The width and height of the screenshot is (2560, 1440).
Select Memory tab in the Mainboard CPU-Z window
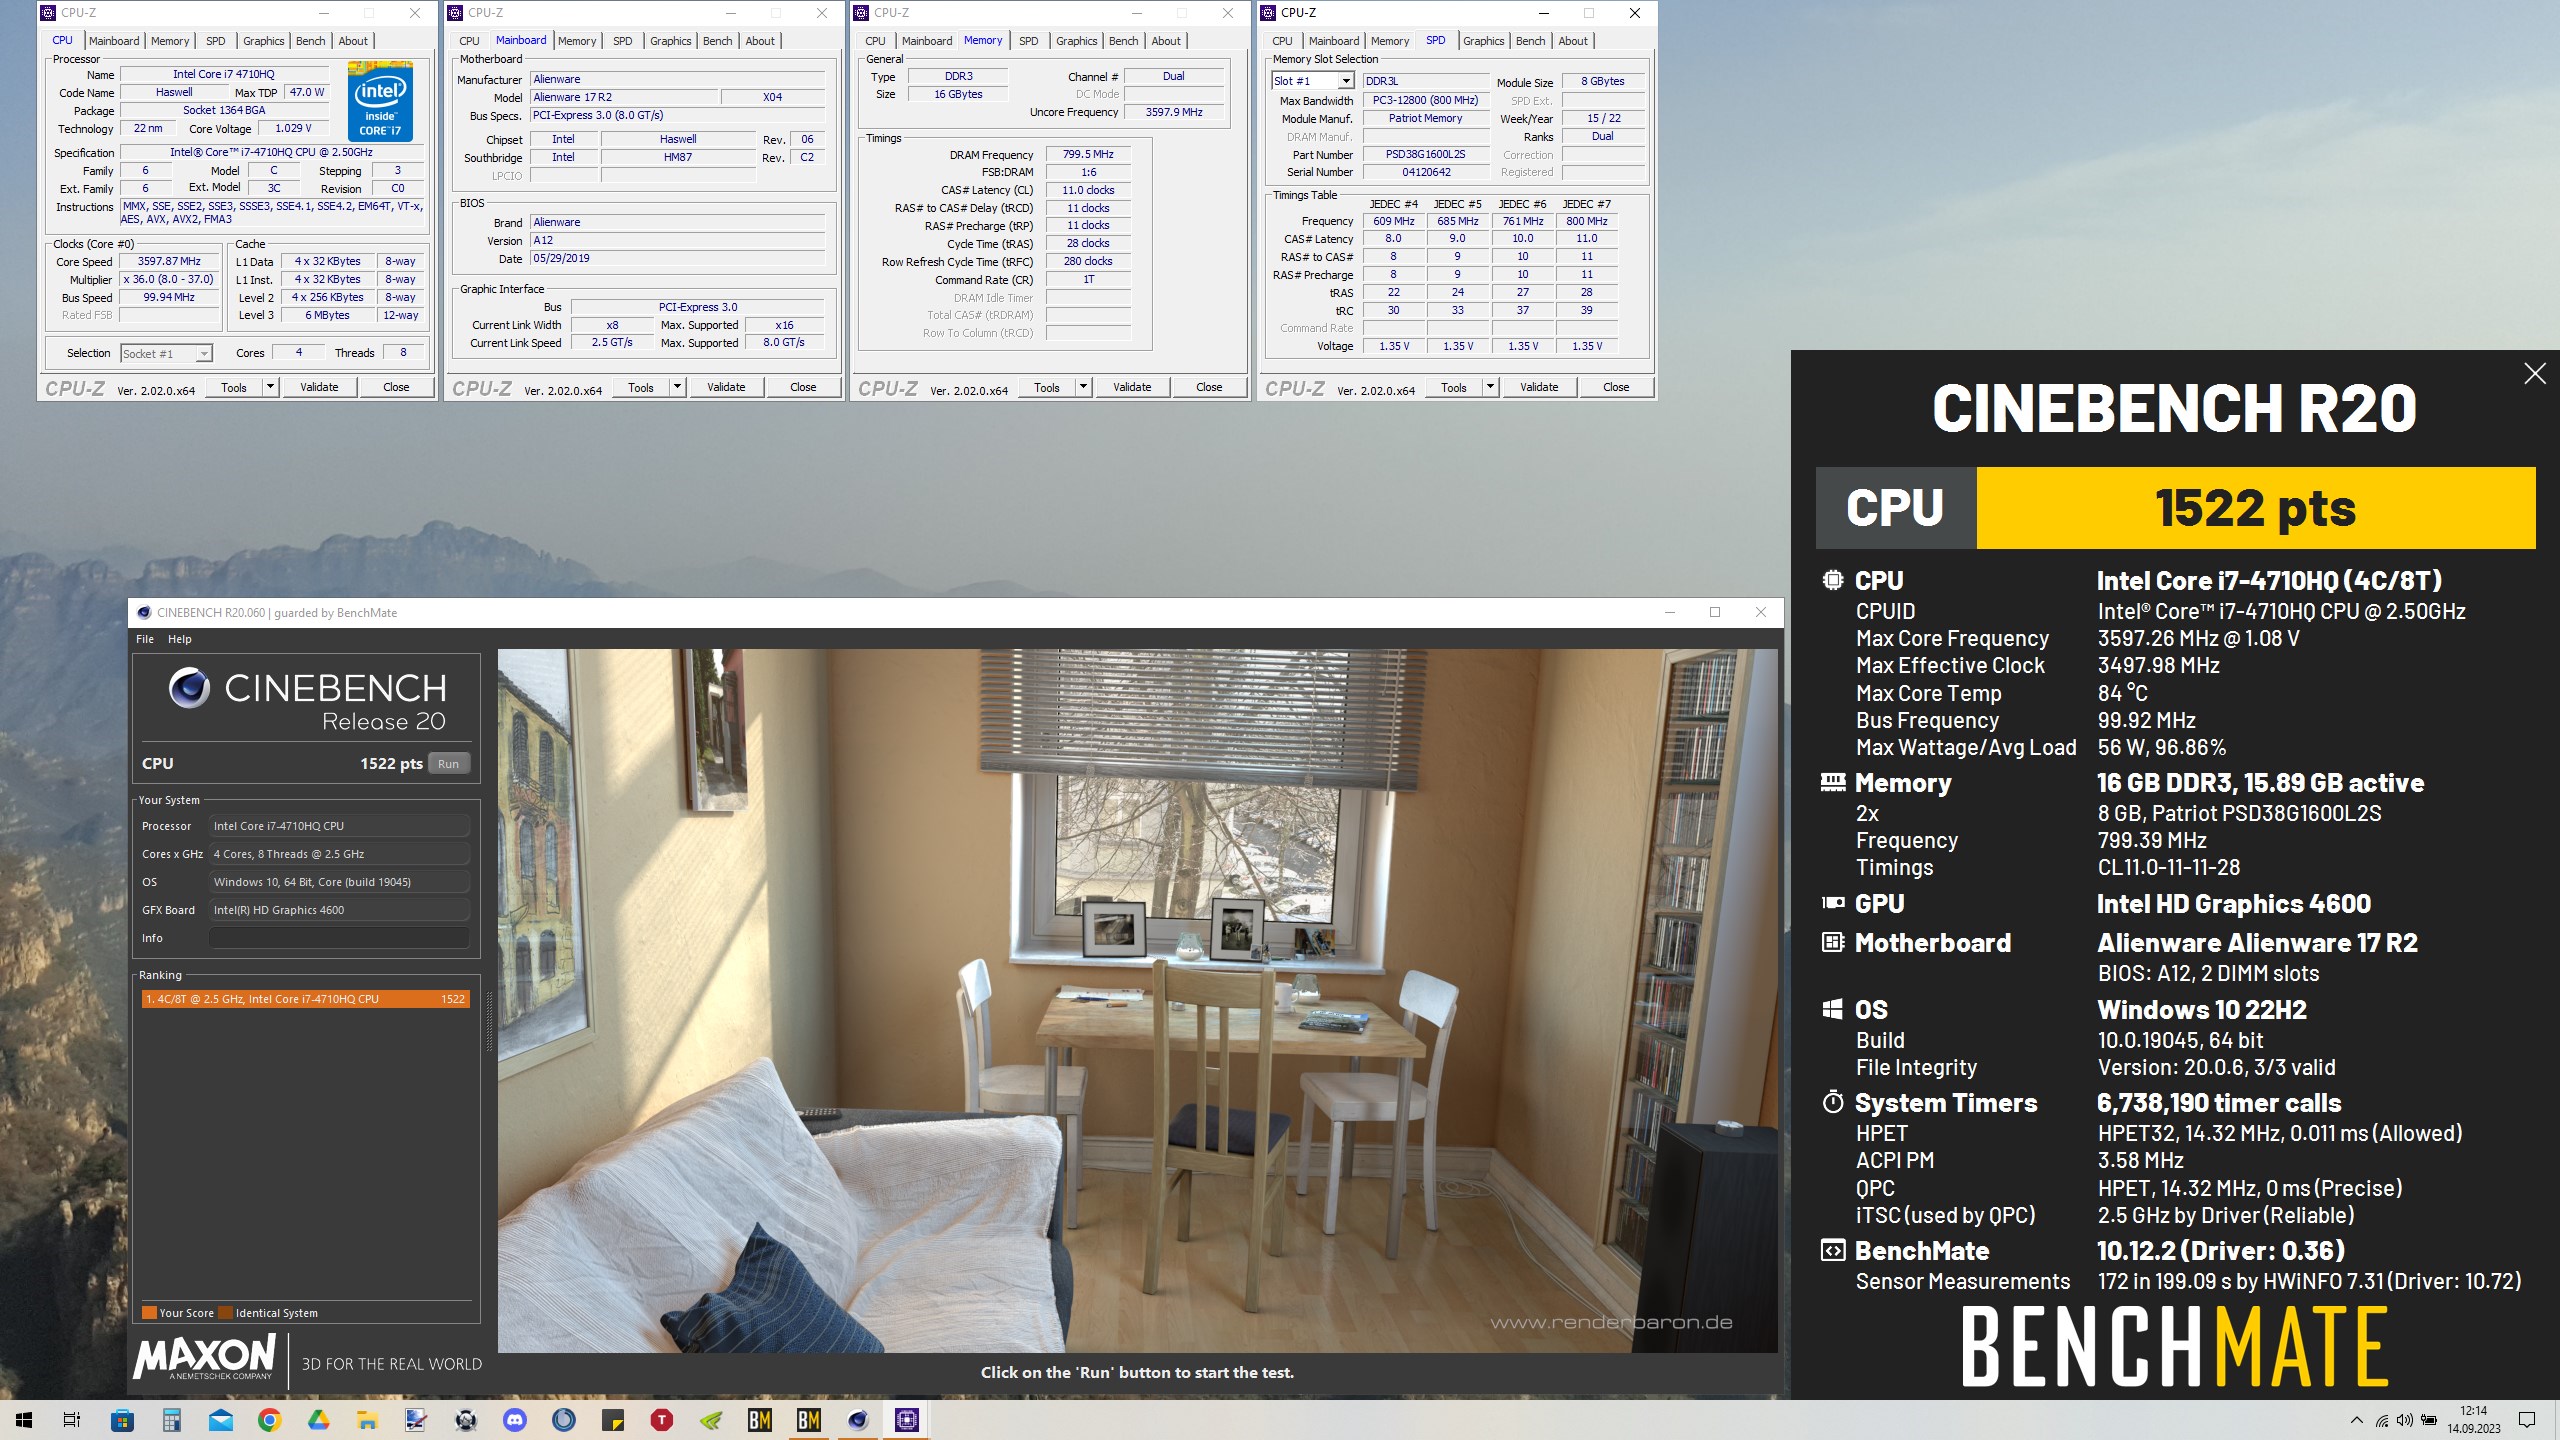tap(577, 41)
